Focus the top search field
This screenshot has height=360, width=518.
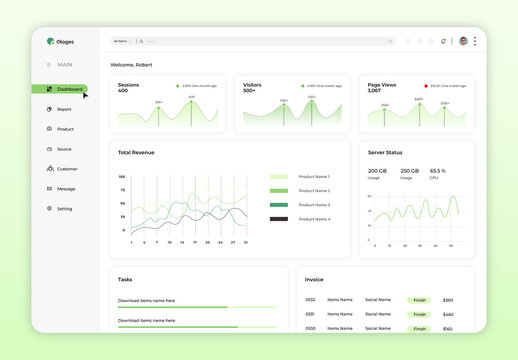253,41
